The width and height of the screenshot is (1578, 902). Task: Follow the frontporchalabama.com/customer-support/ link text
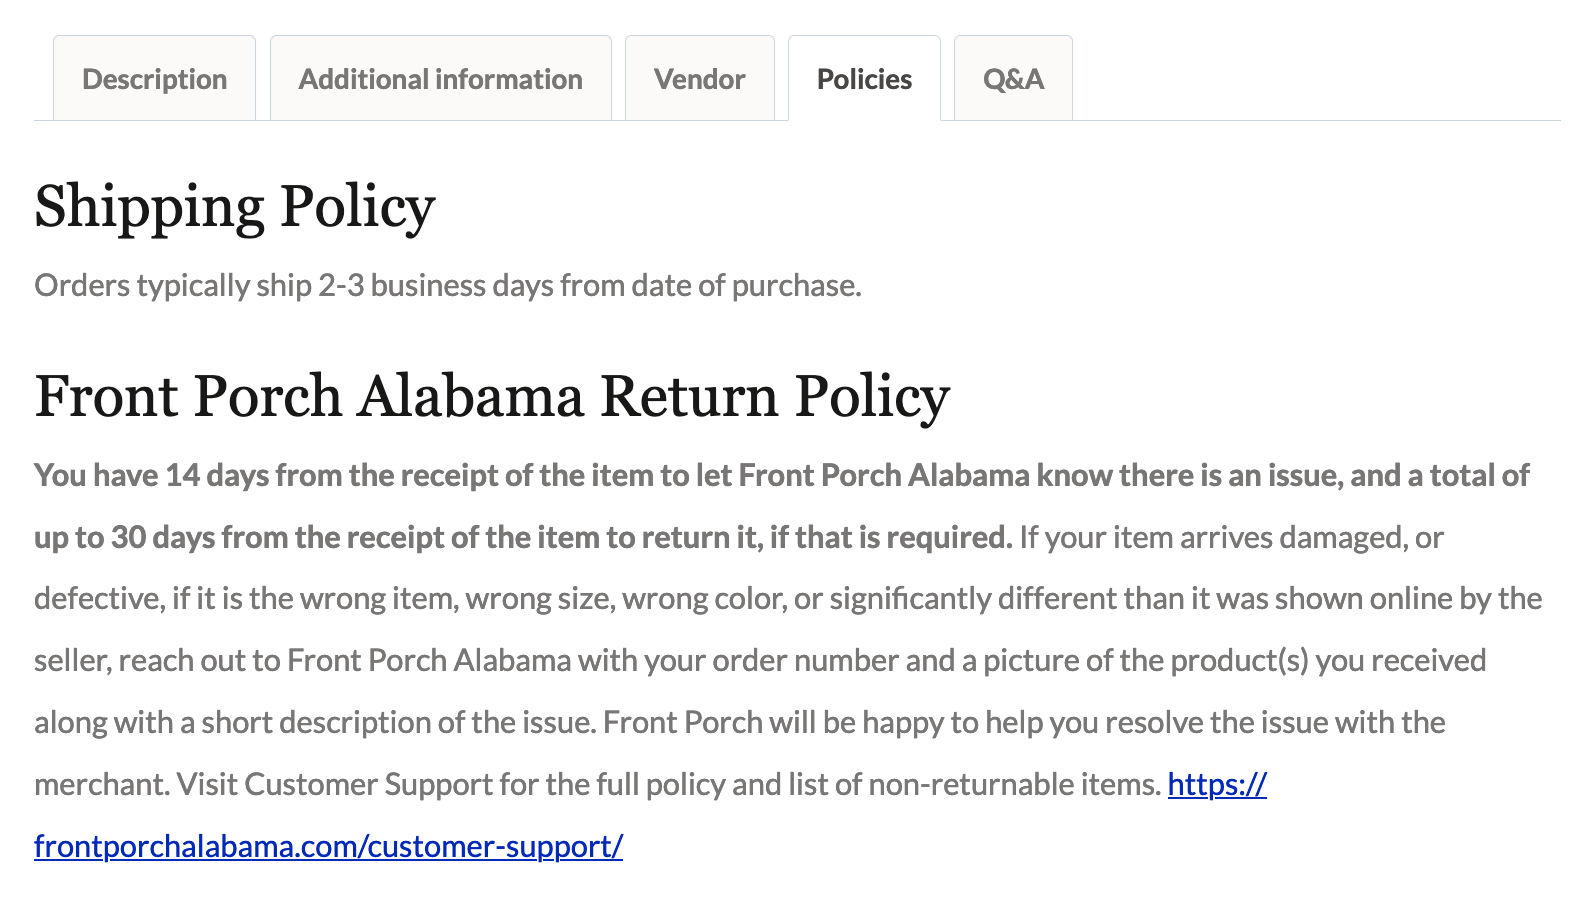tap(328, 846)
